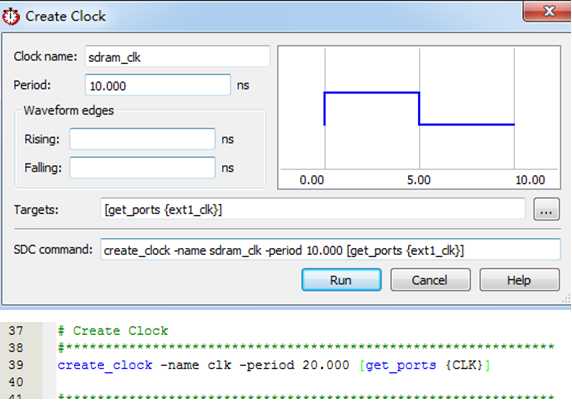
Task: Cancel the Create Clock dialog
Action: pos(430,280)
